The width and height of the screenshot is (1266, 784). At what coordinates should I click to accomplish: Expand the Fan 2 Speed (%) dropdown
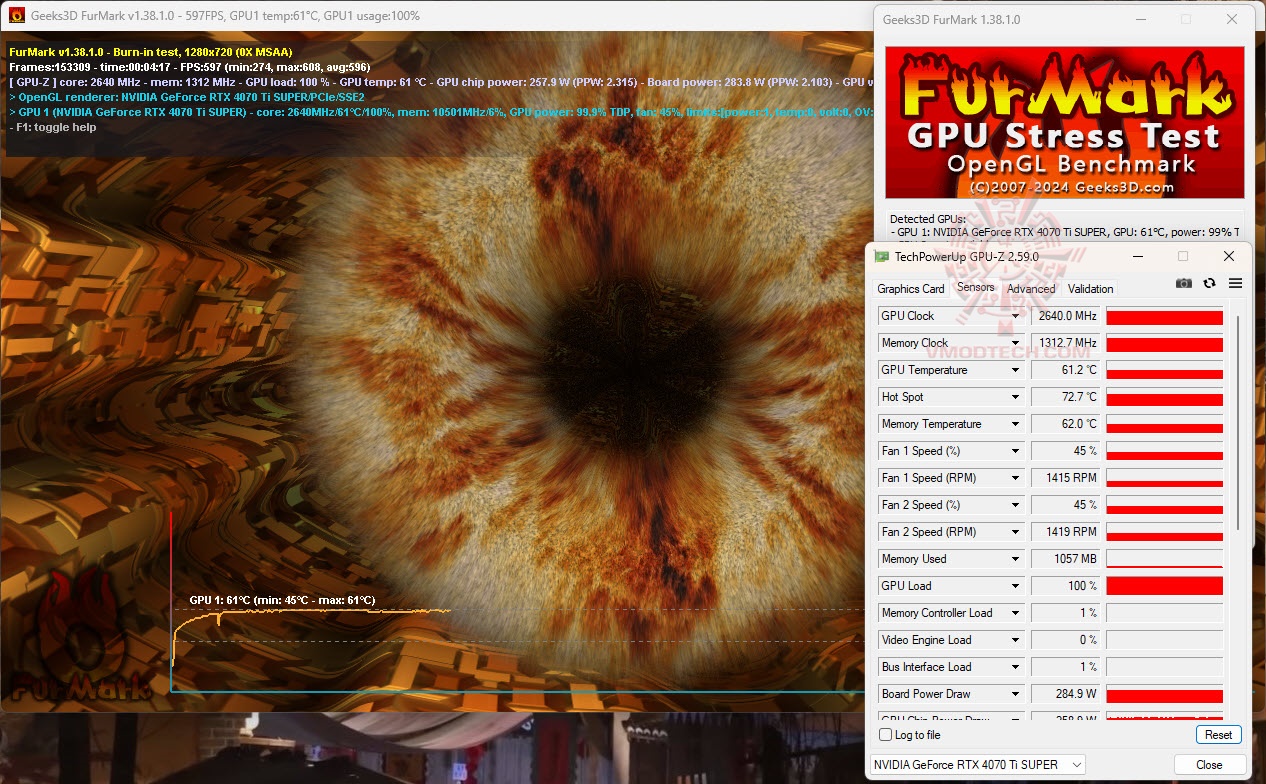pyautogui.click(x=1016, y=505)
